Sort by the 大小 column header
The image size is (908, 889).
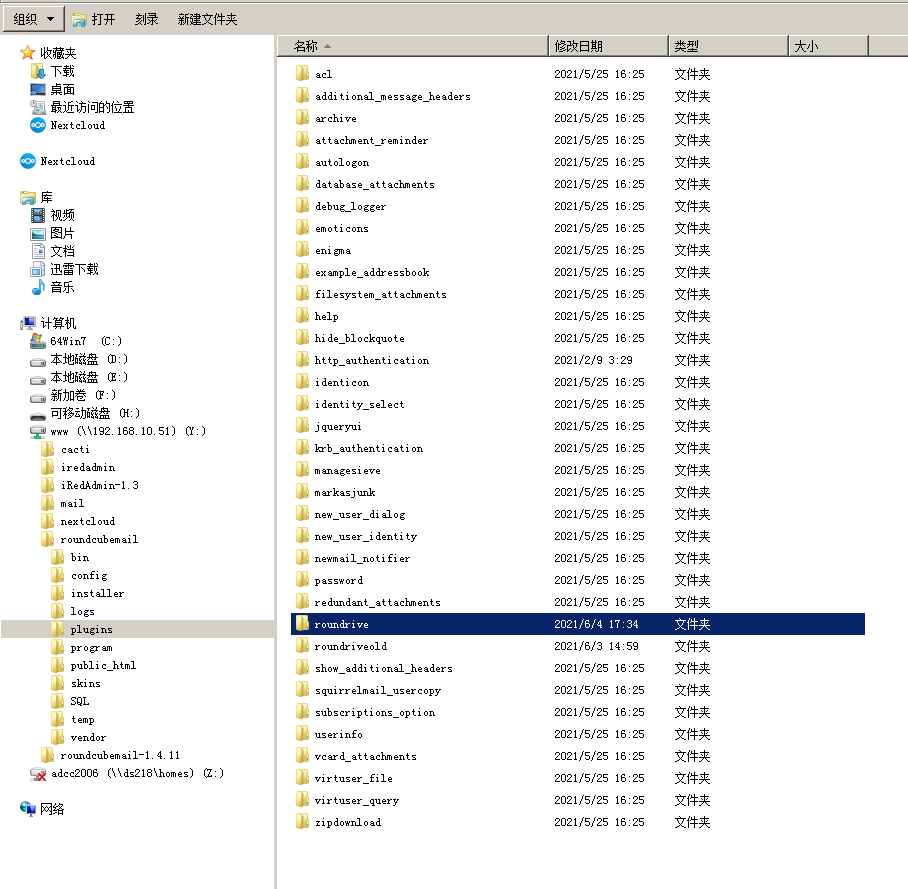point(828,46)
